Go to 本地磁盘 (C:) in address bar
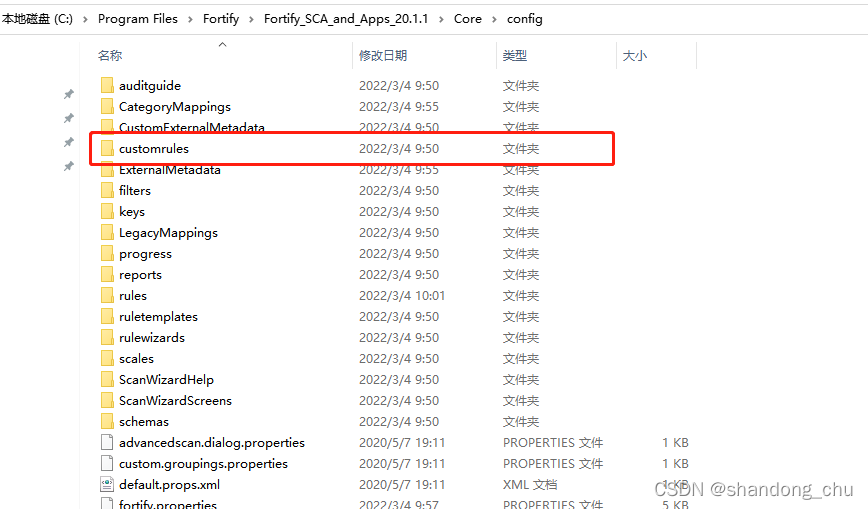Image resolution: width=868 pixels, height=509 pixels. coord(37,19)
